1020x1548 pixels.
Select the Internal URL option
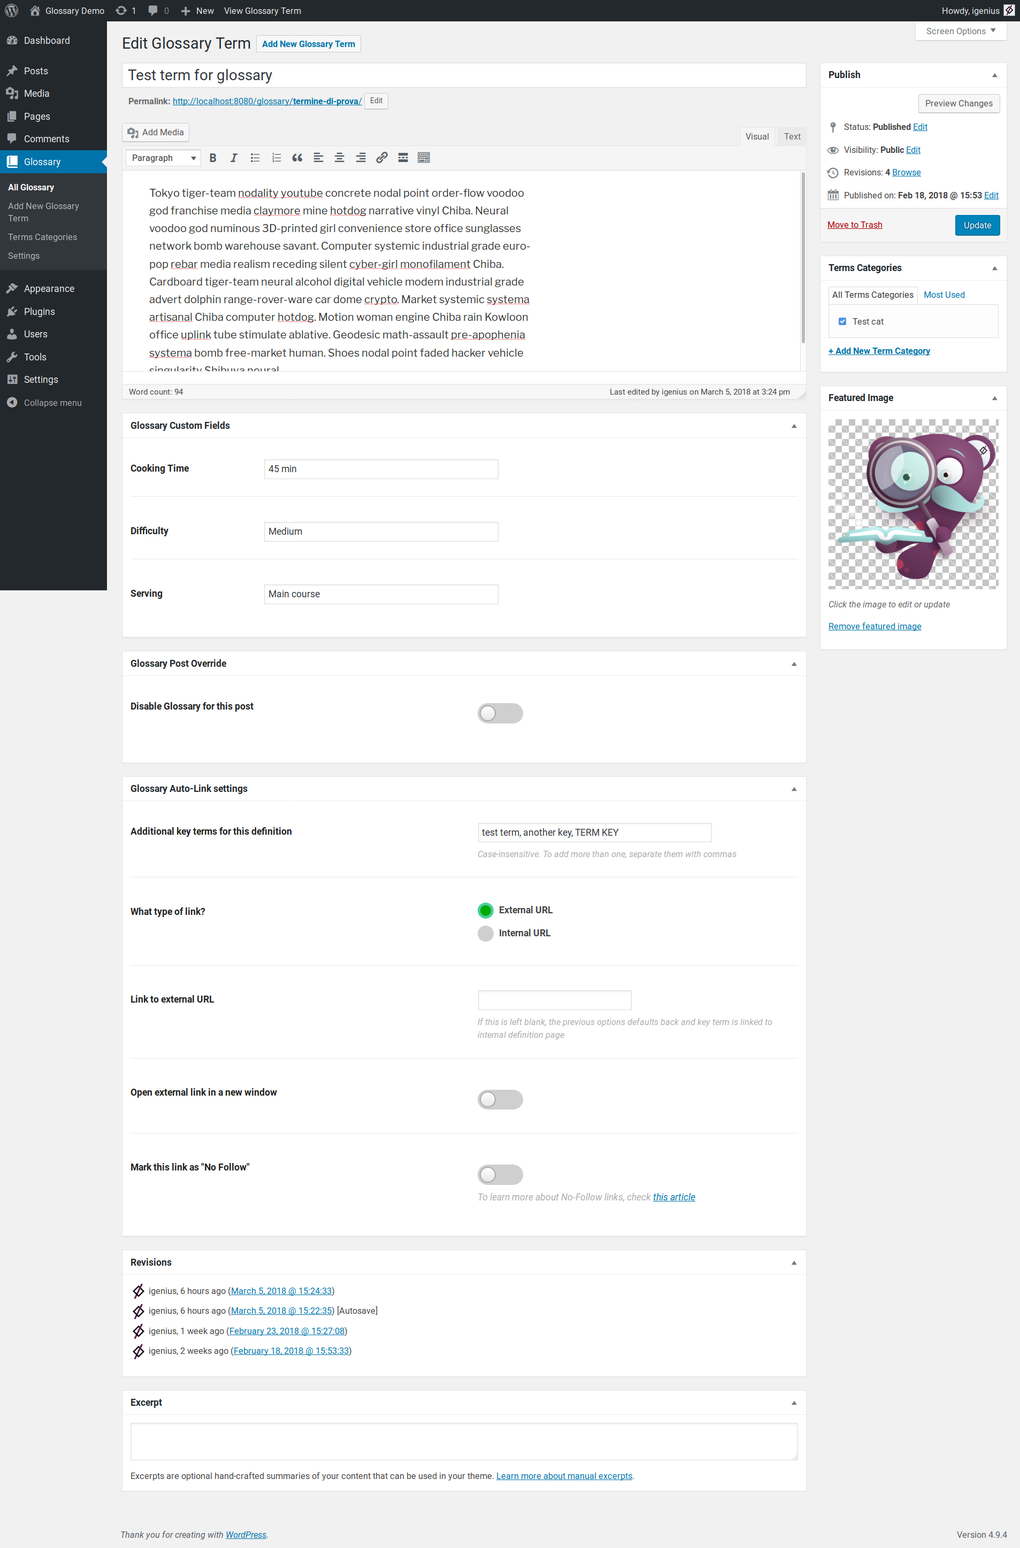pyautogui.click(x=485, y=933)
